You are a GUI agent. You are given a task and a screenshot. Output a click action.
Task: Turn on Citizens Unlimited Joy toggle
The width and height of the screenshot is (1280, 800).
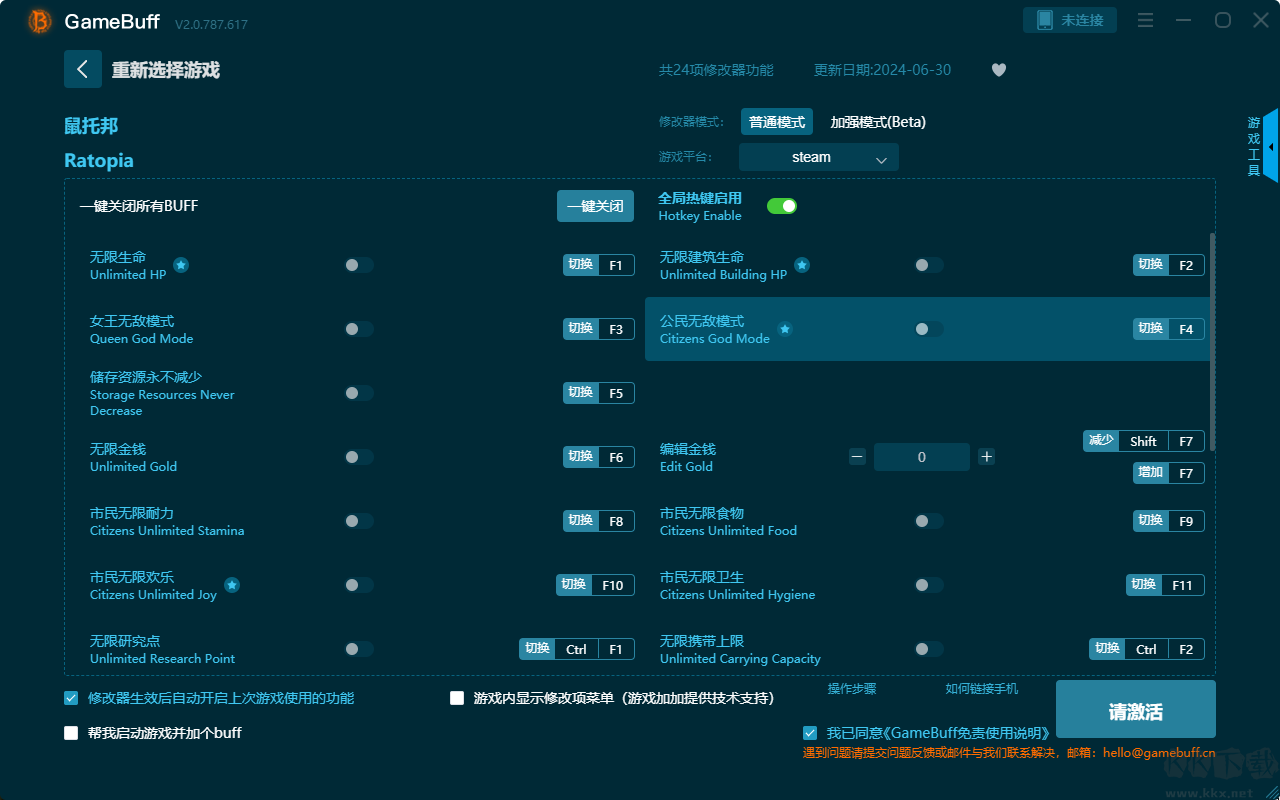[x=359, y=585]
